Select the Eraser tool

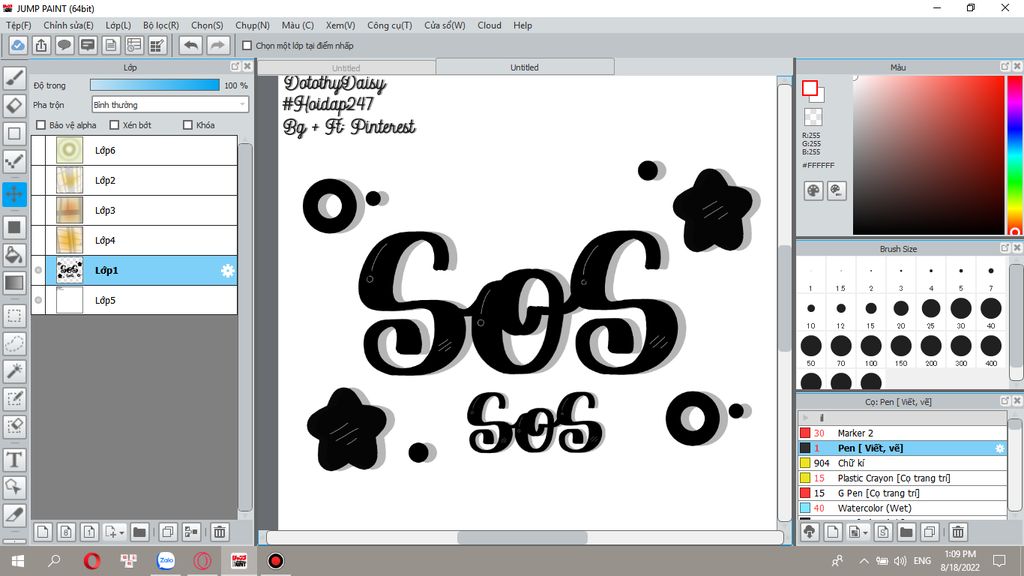pos(14,105)
